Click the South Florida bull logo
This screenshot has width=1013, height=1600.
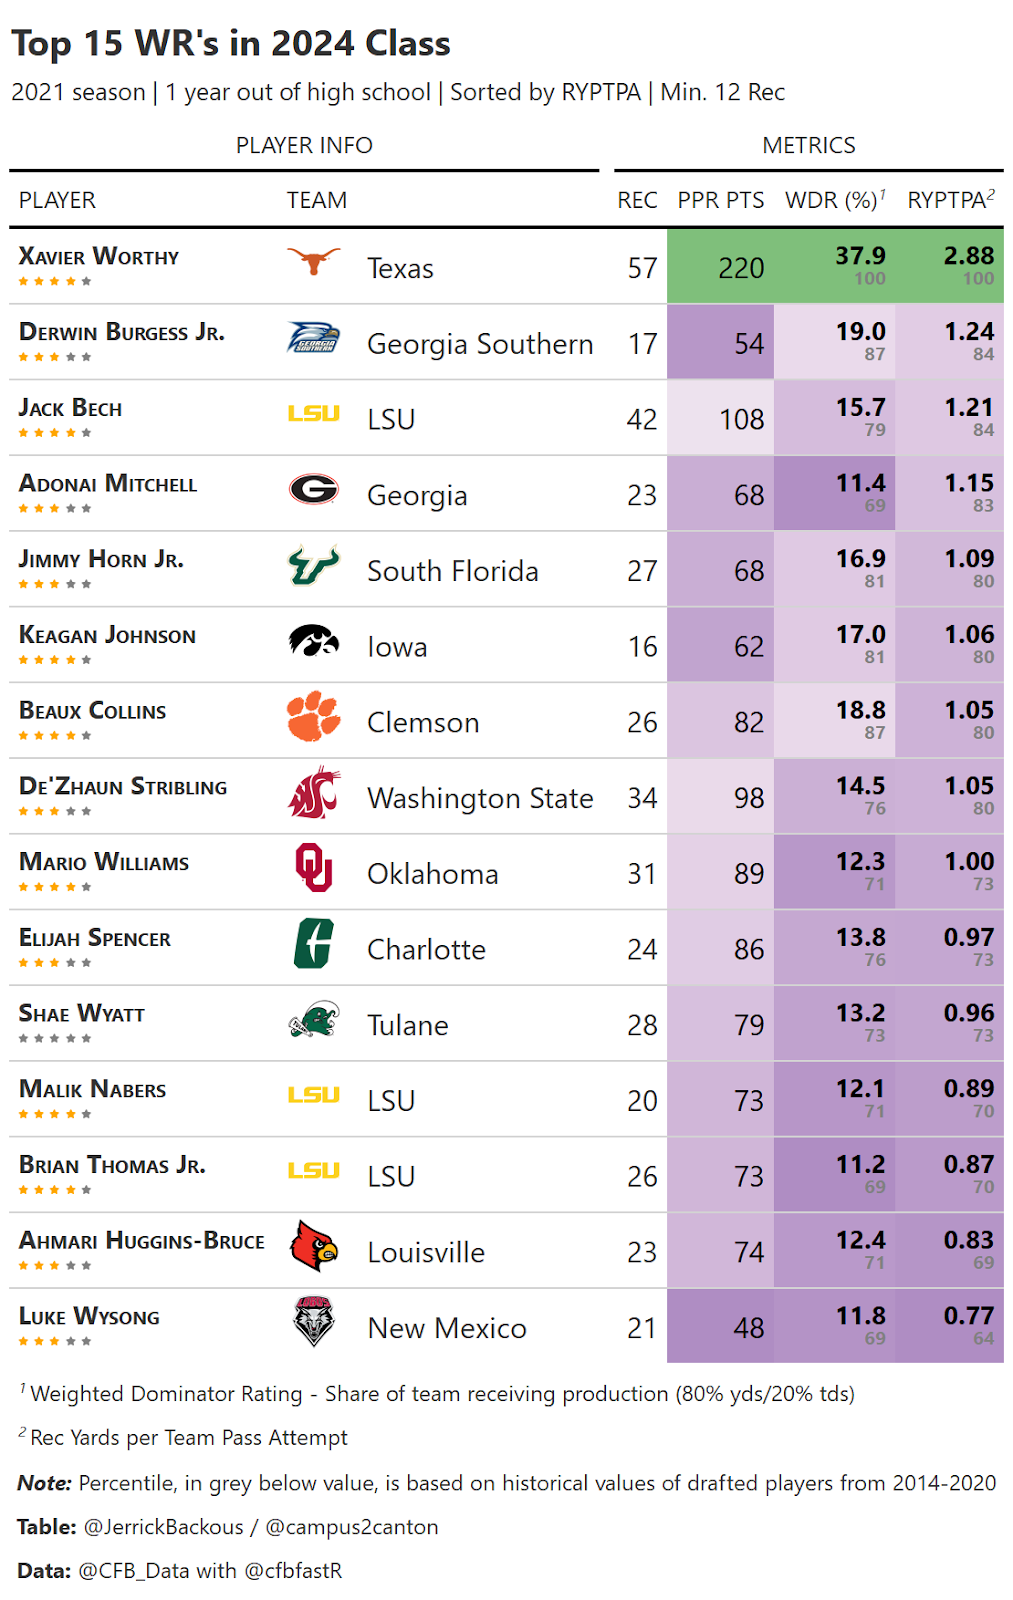point(313,566)
